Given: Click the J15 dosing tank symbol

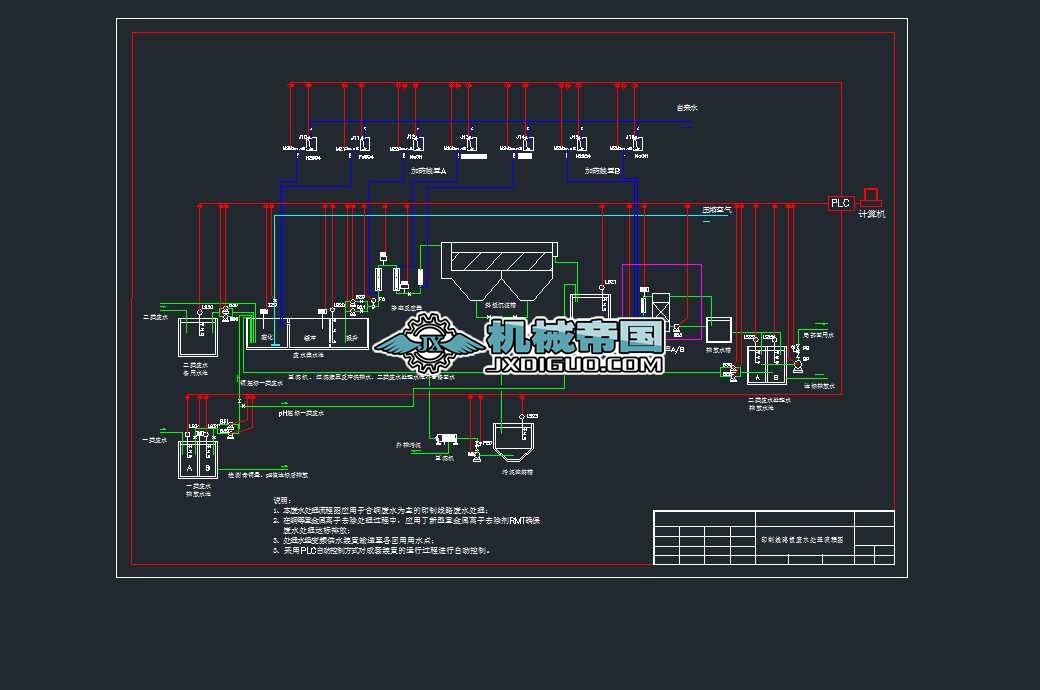Looking at the screenshot, I should (x=582, y=144).
